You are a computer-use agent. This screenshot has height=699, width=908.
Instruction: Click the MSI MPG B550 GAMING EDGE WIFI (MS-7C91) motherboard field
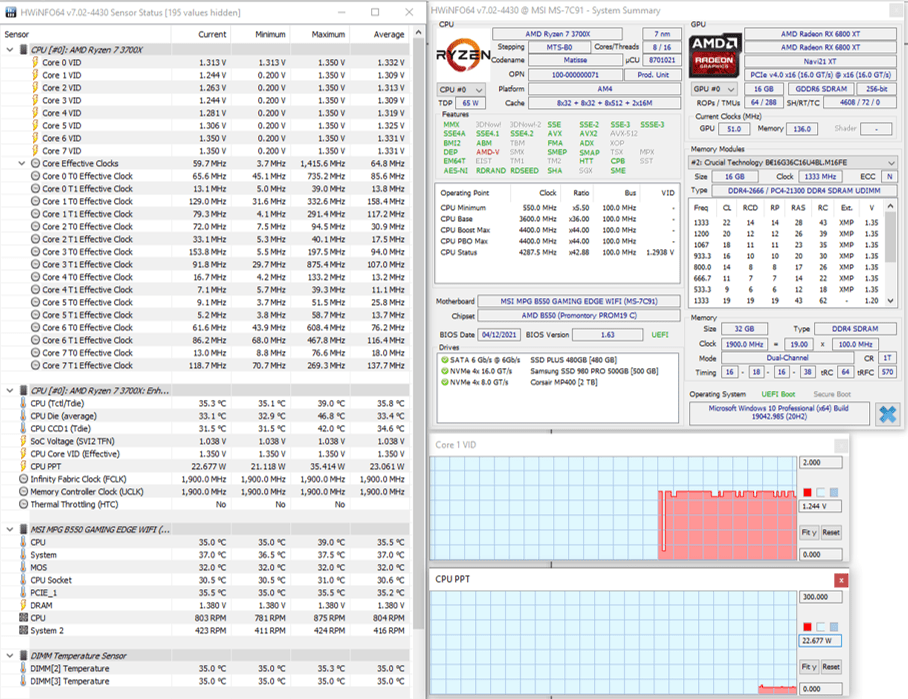click(579, 301)
